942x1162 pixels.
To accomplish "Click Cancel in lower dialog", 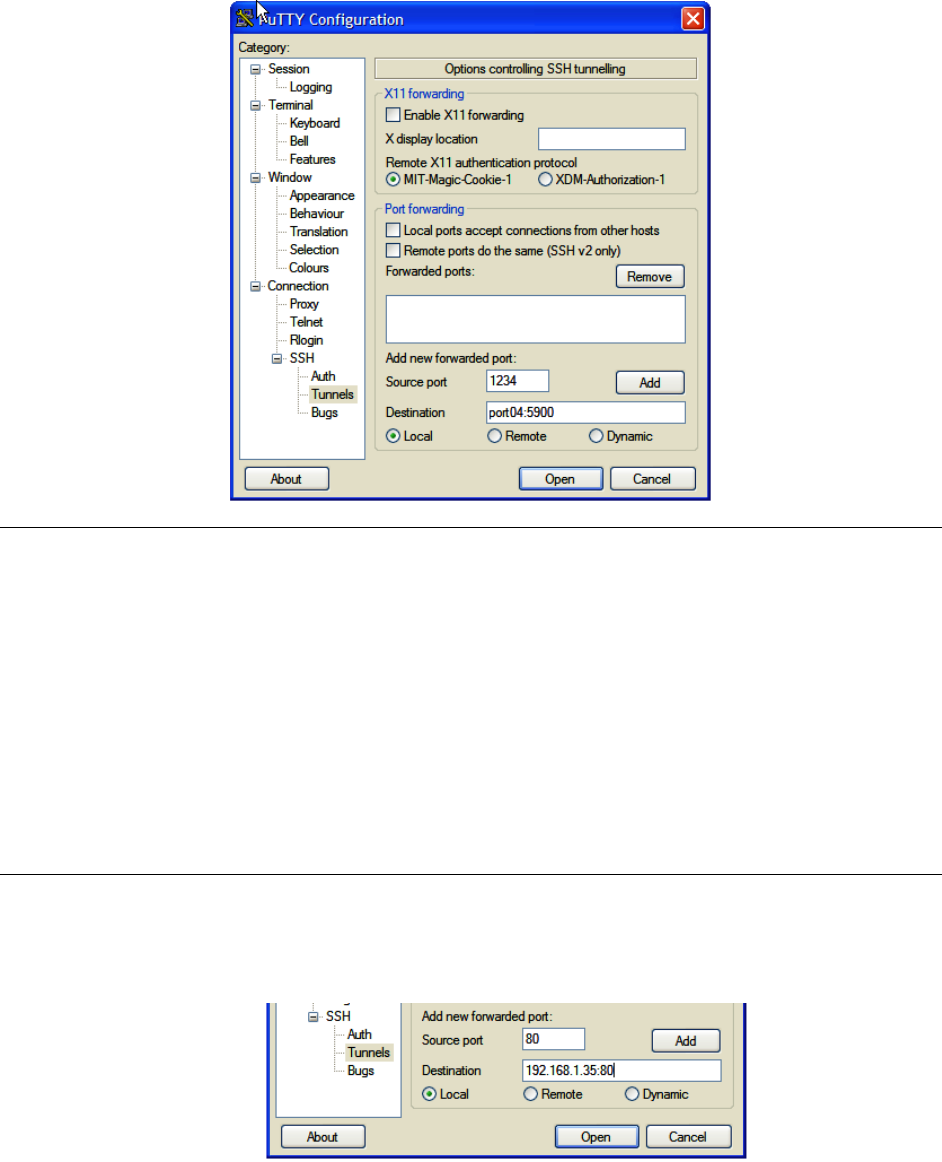I will coord(689,1137).
